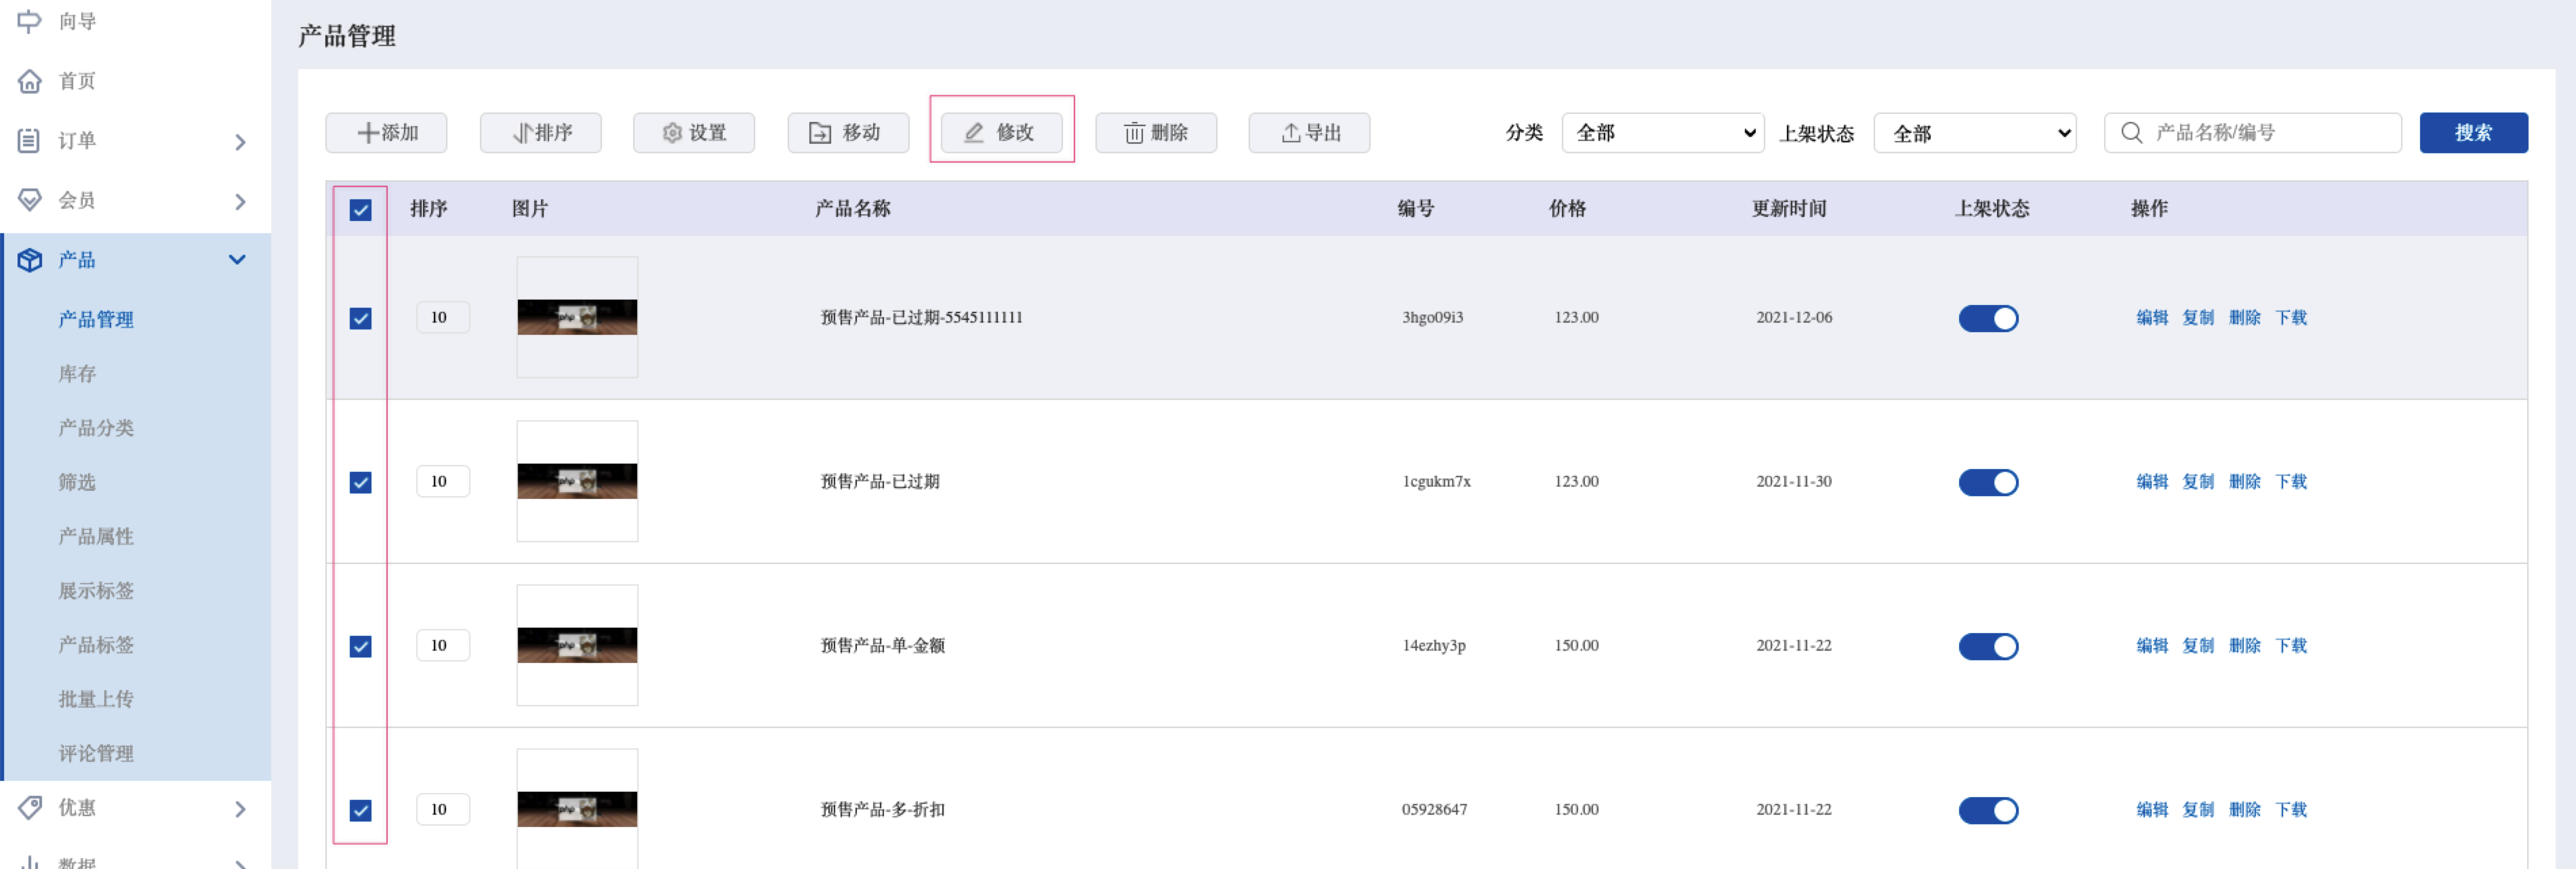Screen dimensions: 2576x869
Task: Click the blue 搜索 button
Action: (x=2473, y=133)
